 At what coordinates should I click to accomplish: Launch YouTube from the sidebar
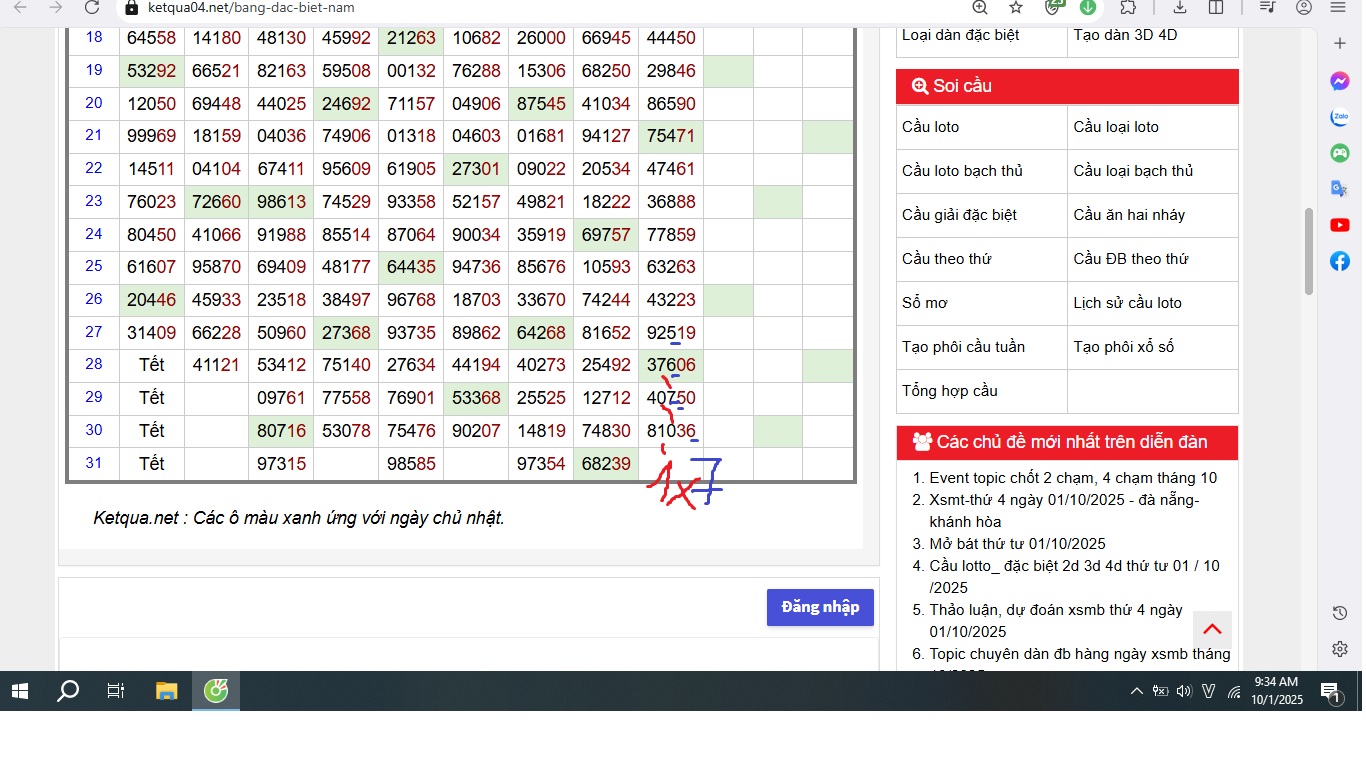point(1340,225)
